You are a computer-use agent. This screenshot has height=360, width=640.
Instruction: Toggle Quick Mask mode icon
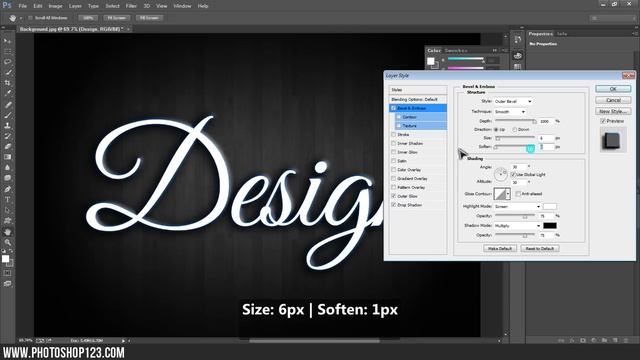tap(7, 273)
